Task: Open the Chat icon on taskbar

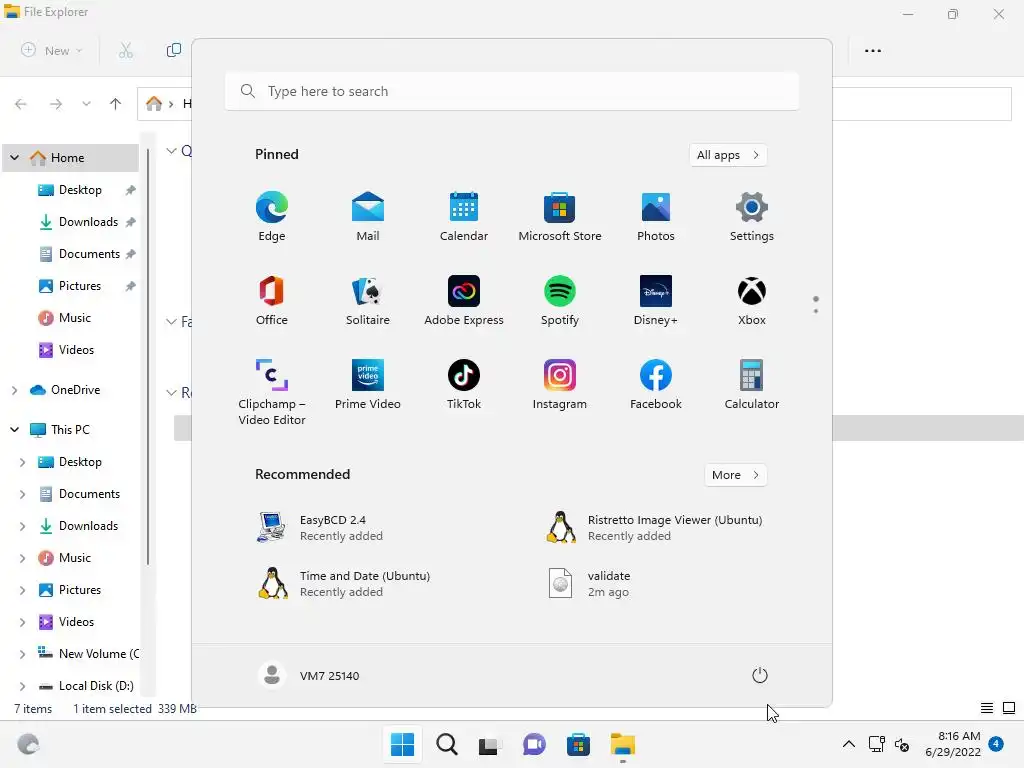Action: click(534, 744)
